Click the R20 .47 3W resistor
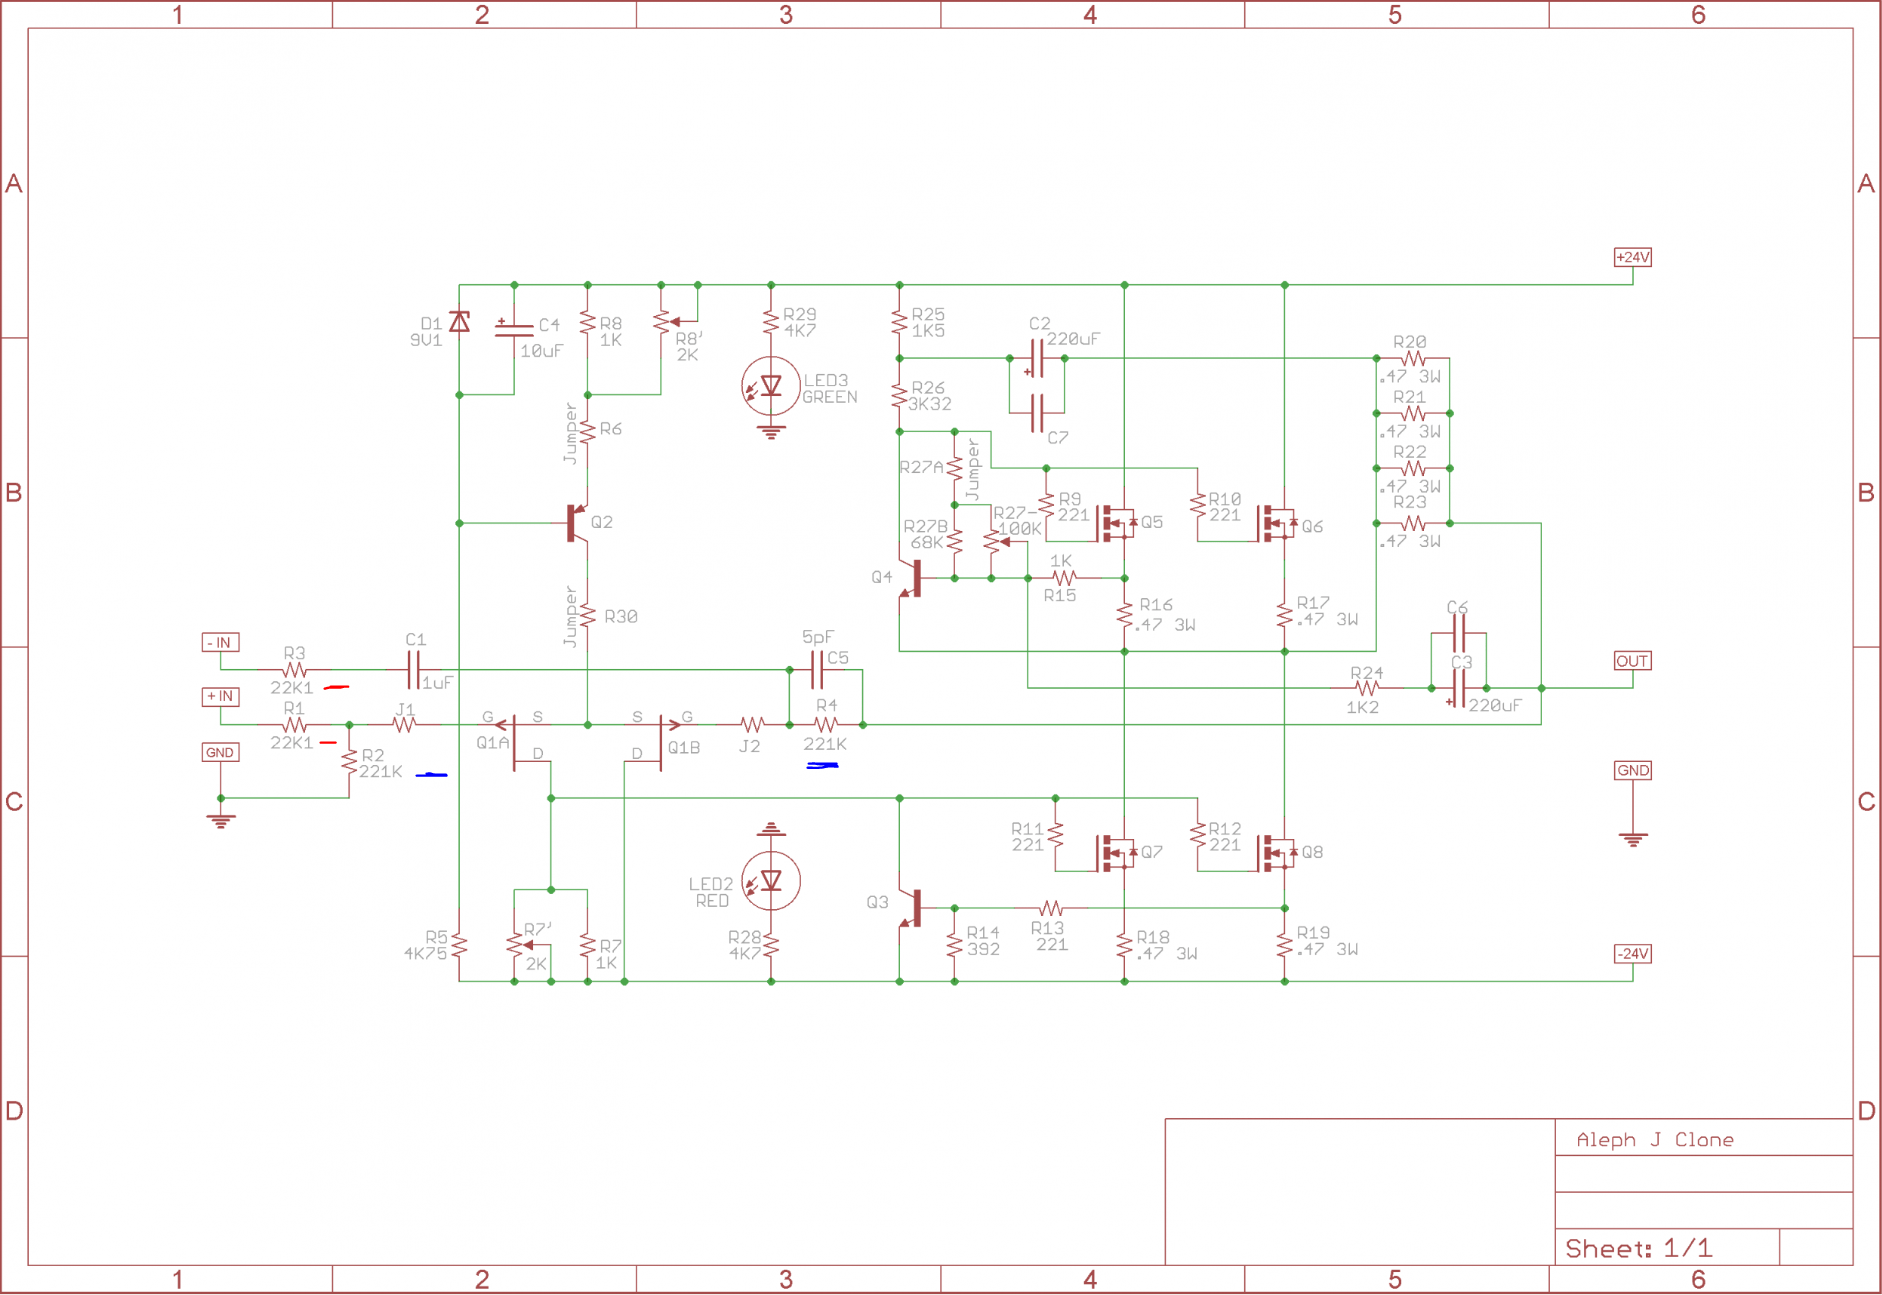Image resolution: width=1882 pixels, height=1295 pixels. tap(1413, 358)
